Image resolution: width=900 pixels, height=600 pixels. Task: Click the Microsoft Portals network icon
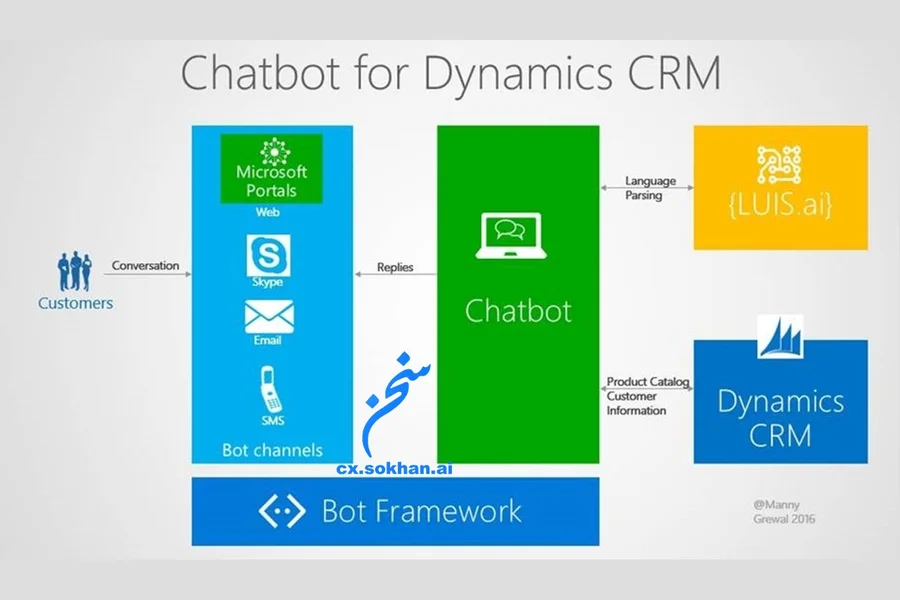click(x=275, y=152)
